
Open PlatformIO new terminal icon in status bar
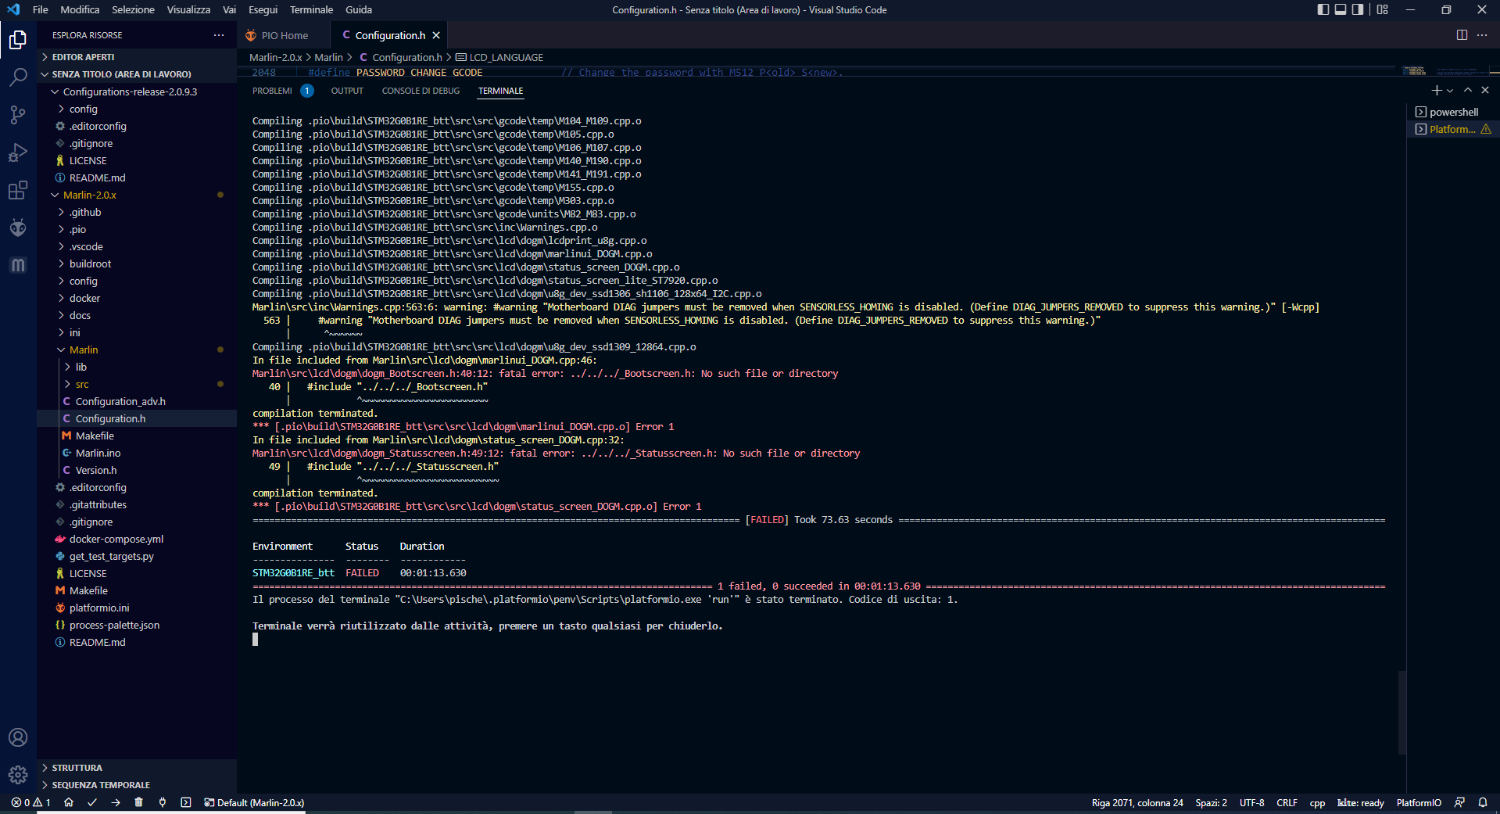[x=186, y=803]
